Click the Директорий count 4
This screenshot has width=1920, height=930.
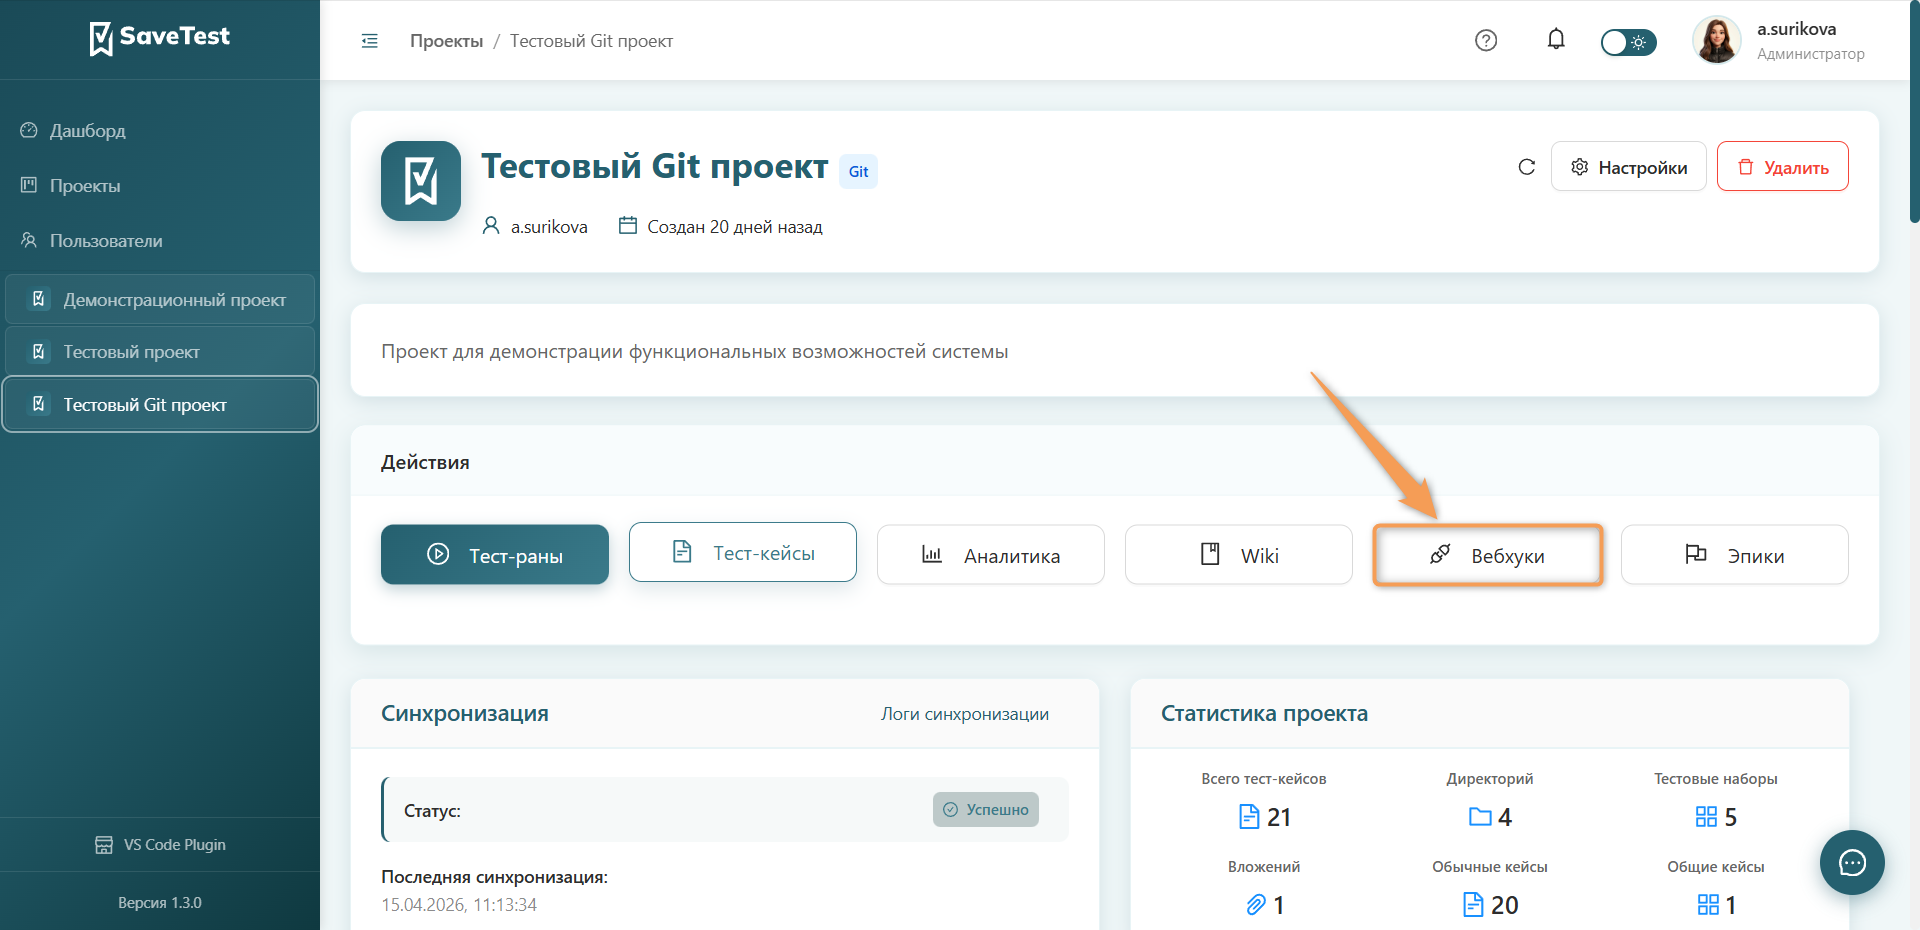click(1505, 818)
